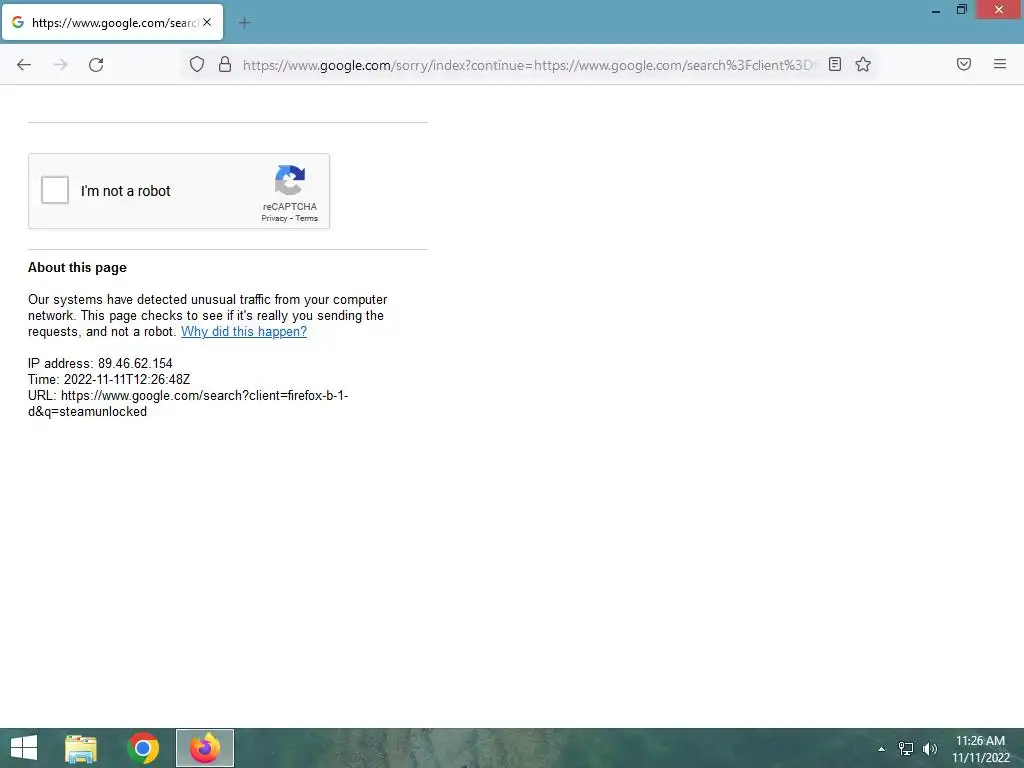This screenshot has width=1024, height=768.
Task: Open the reCAPTCHA Privacy link
Action: point(274,218)
